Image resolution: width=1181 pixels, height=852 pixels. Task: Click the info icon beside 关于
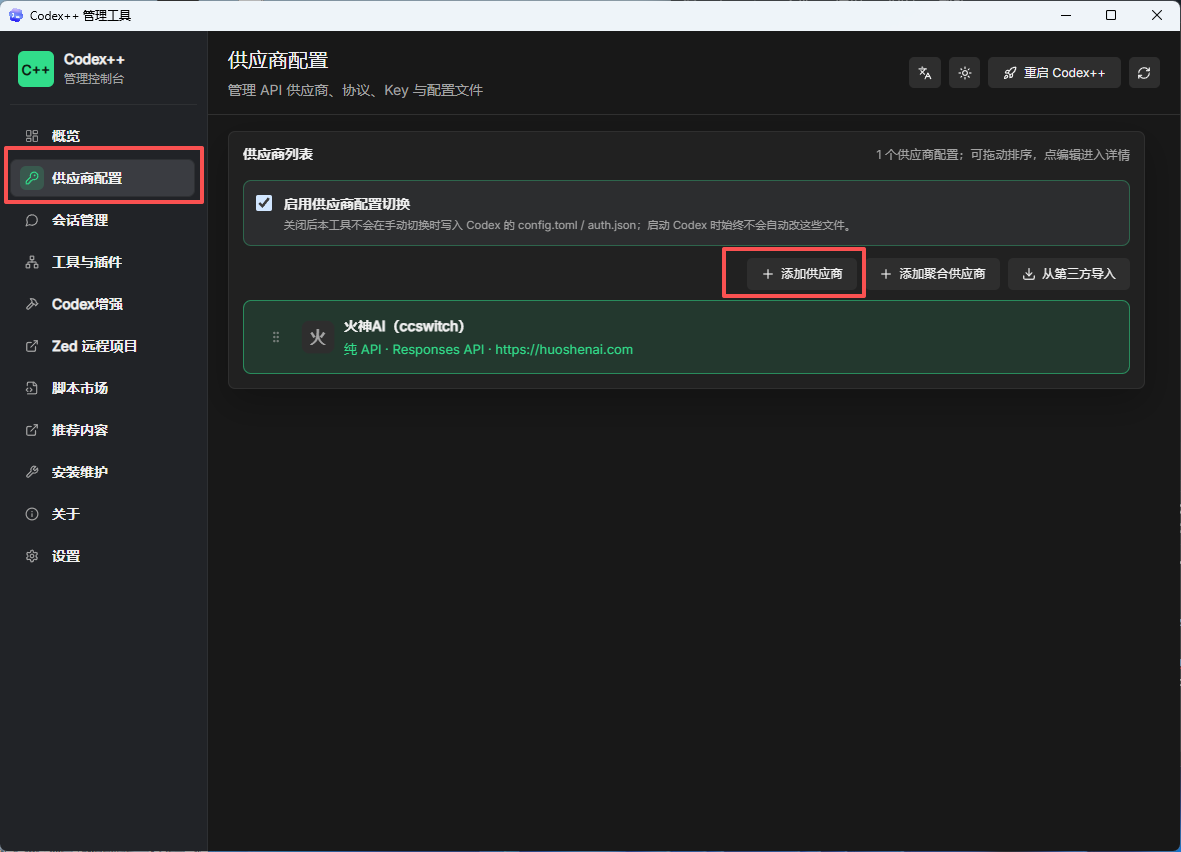point(32,514)
